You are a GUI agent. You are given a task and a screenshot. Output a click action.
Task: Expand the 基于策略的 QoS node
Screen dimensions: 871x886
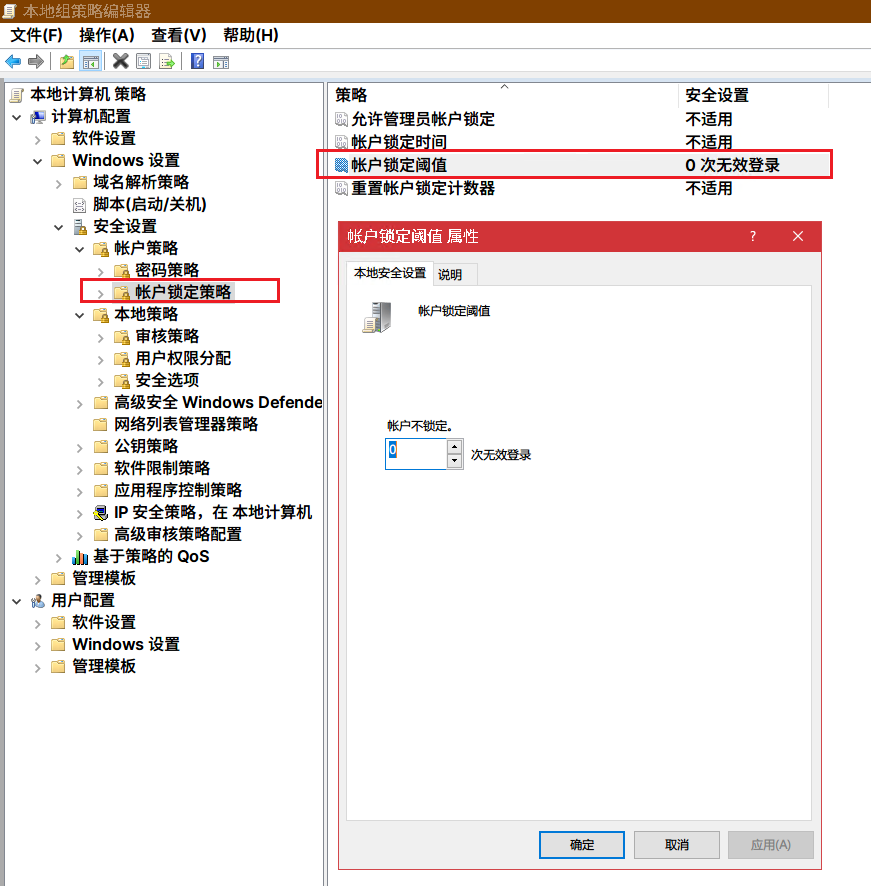pyautogui.click(x=58, y=558)
